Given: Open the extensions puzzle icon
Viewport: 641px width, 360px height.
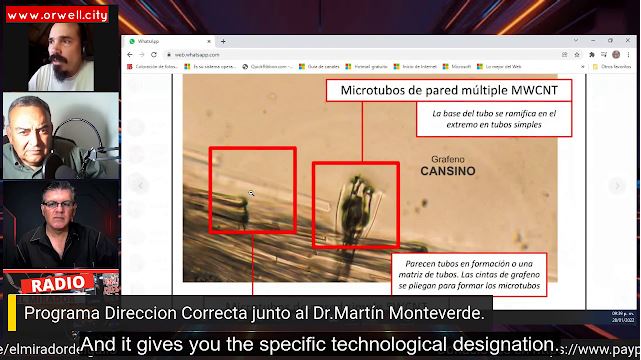Looking at the screenshot, I should point(592,54).
